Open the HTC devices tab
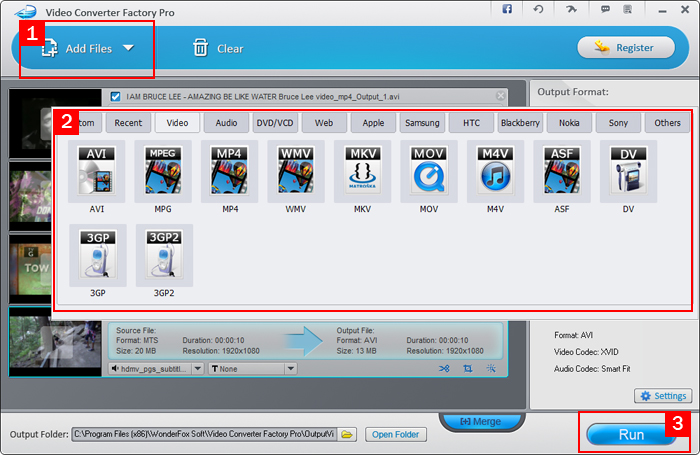 pyautogui.click(x=471, y=123)
